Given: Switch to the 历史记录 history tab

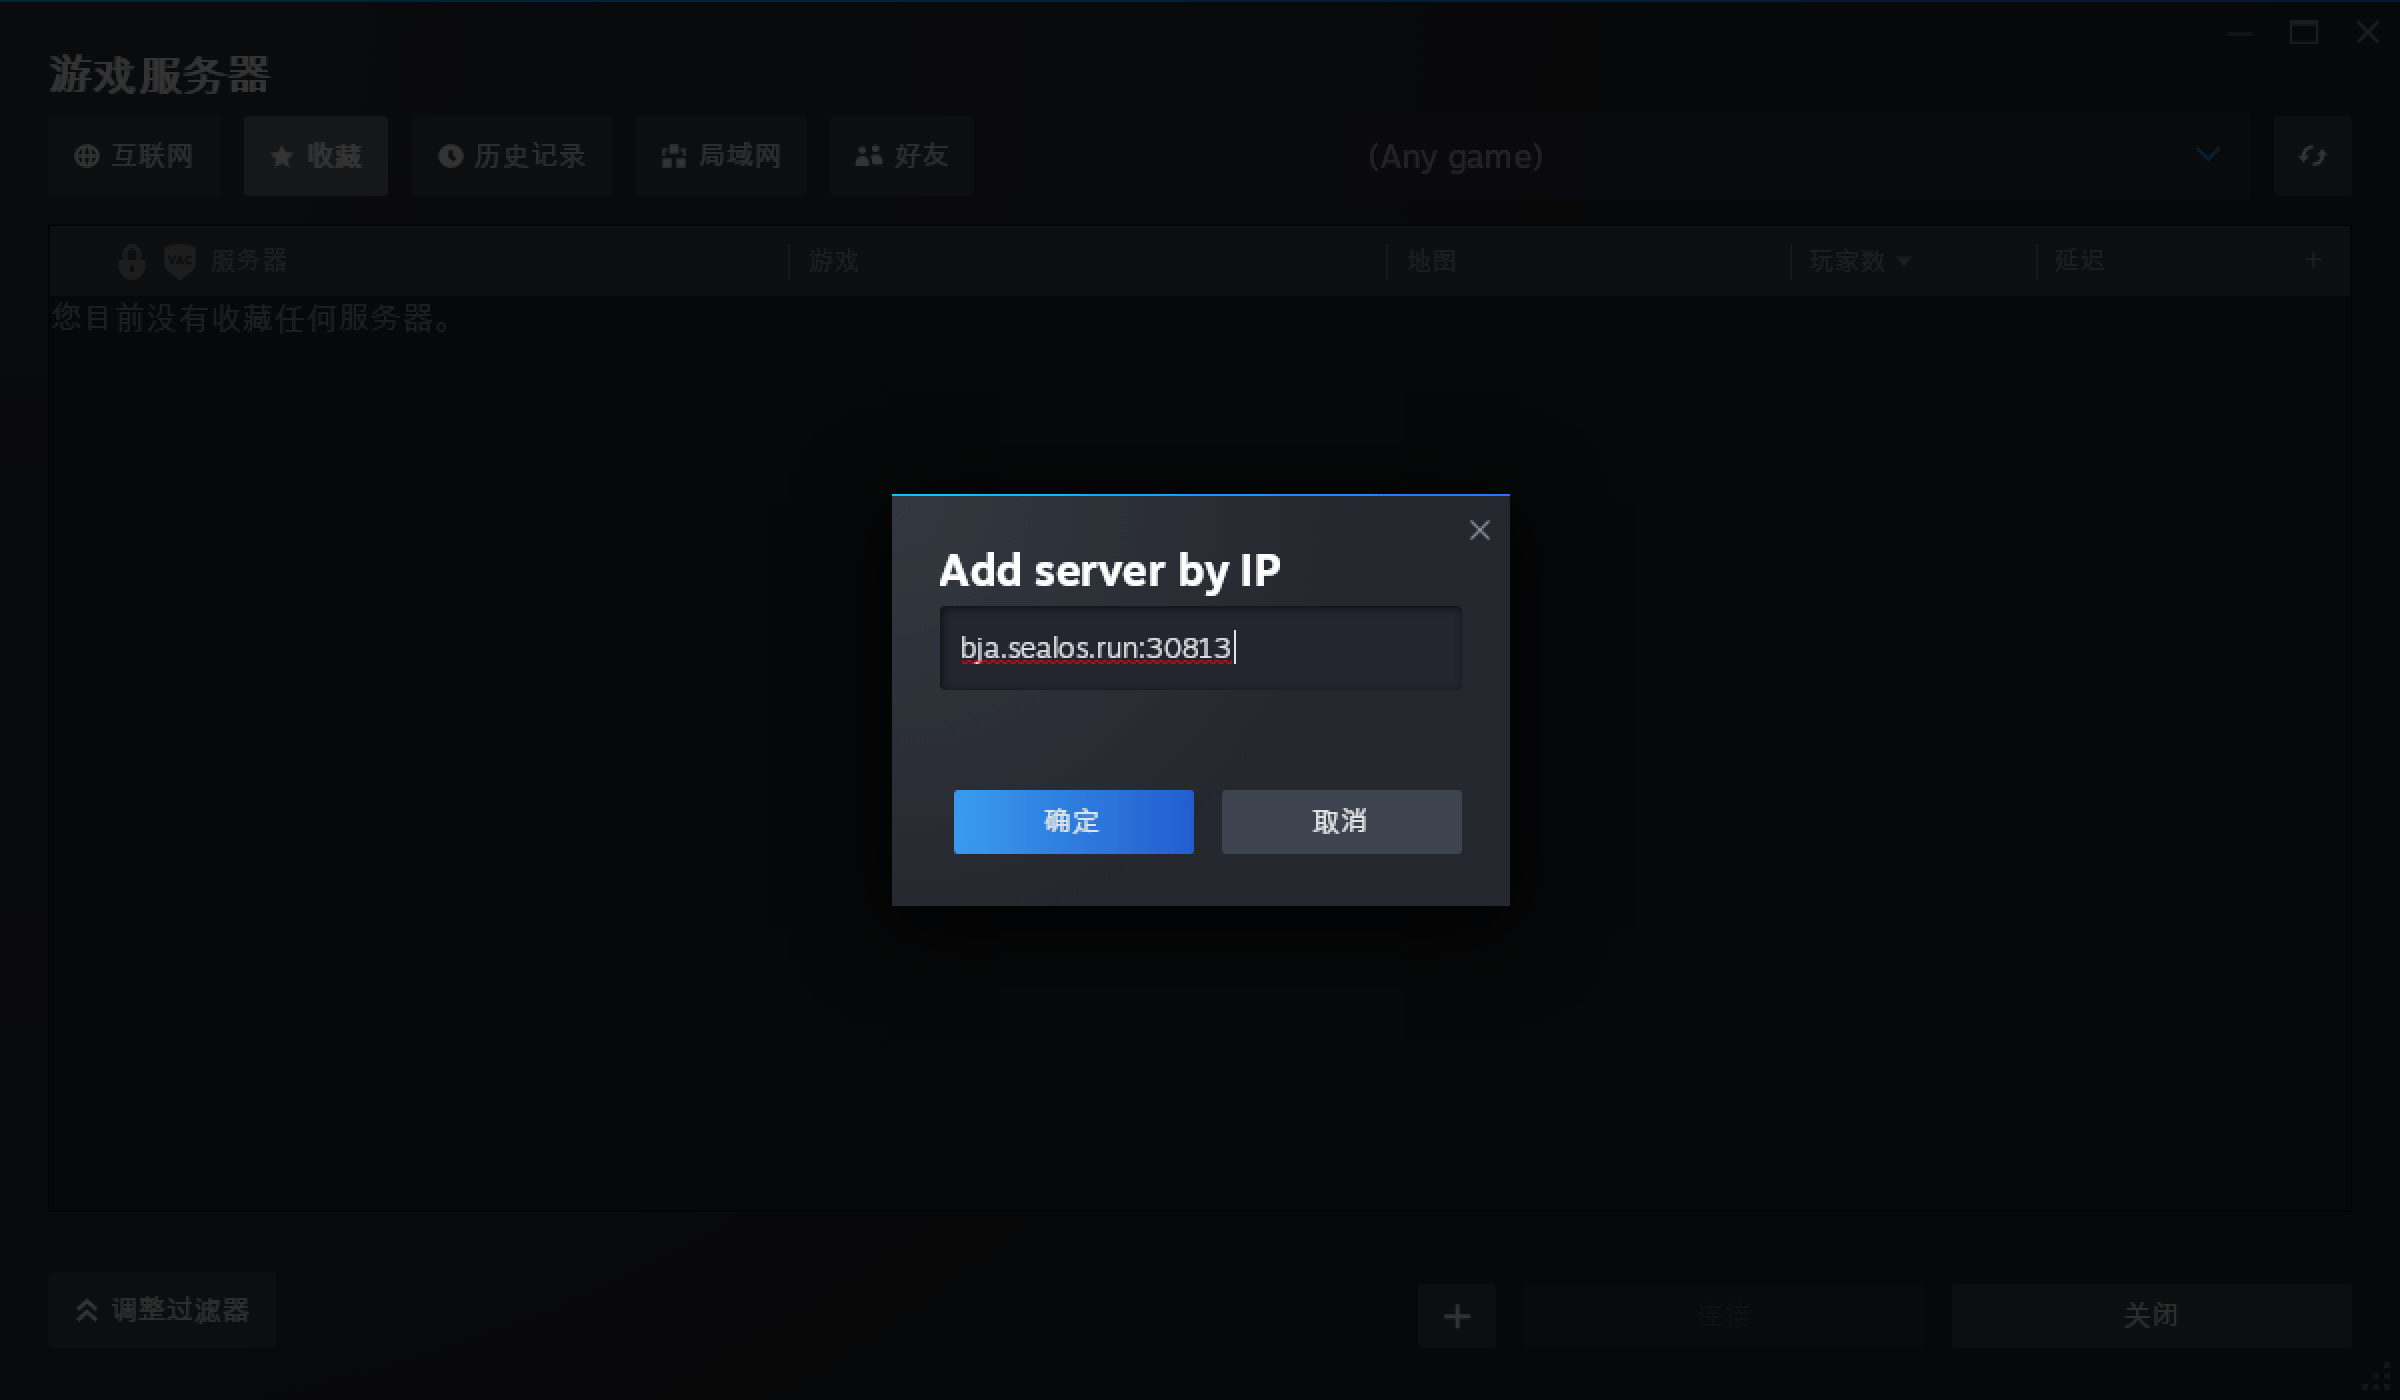Looking at the screenshot, I should pos(512,156).
